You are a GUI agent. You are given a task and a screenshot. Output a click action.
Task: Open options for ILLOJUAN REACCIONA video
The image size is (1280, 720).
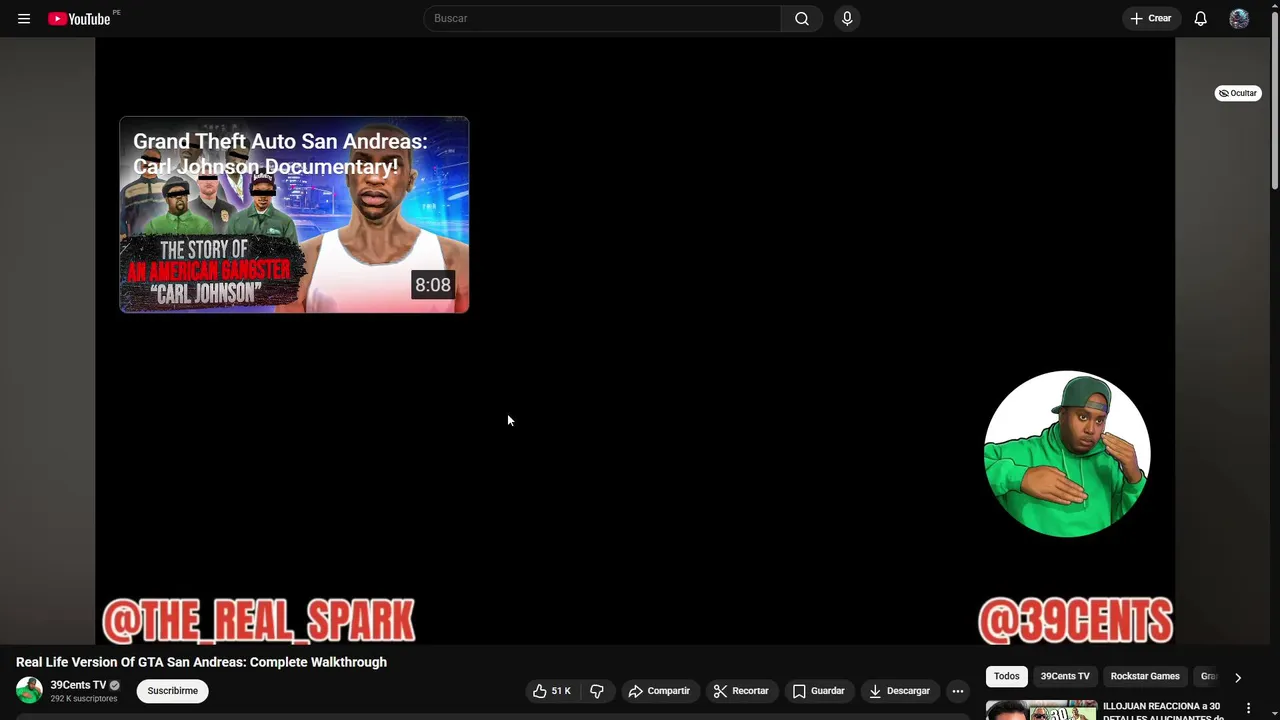click(x=1248, y=708)
